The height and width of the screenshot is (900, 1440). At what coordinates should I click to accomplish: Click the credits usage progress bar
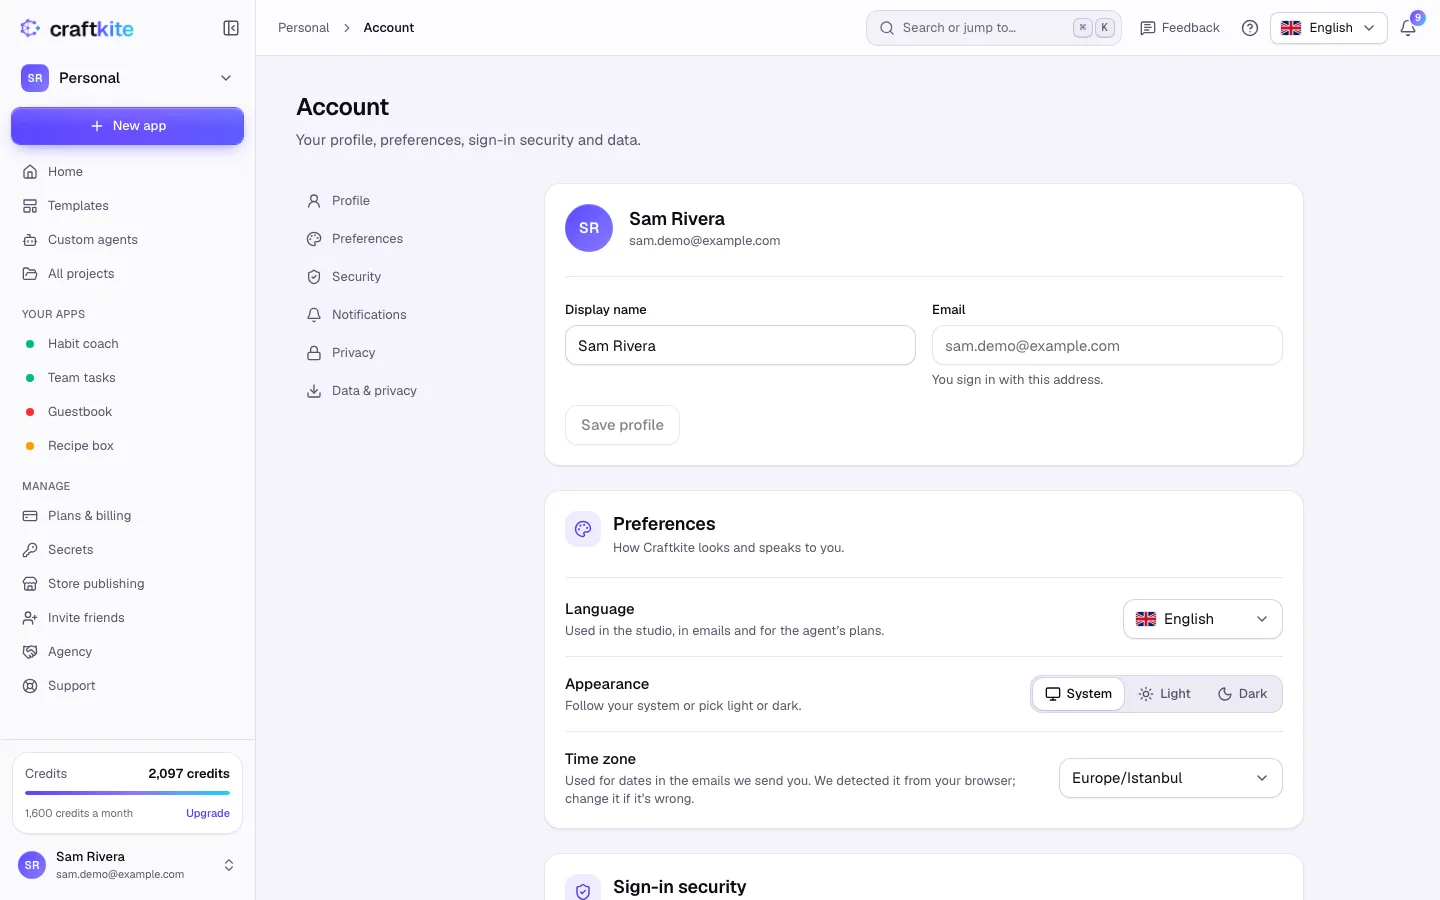127,793
